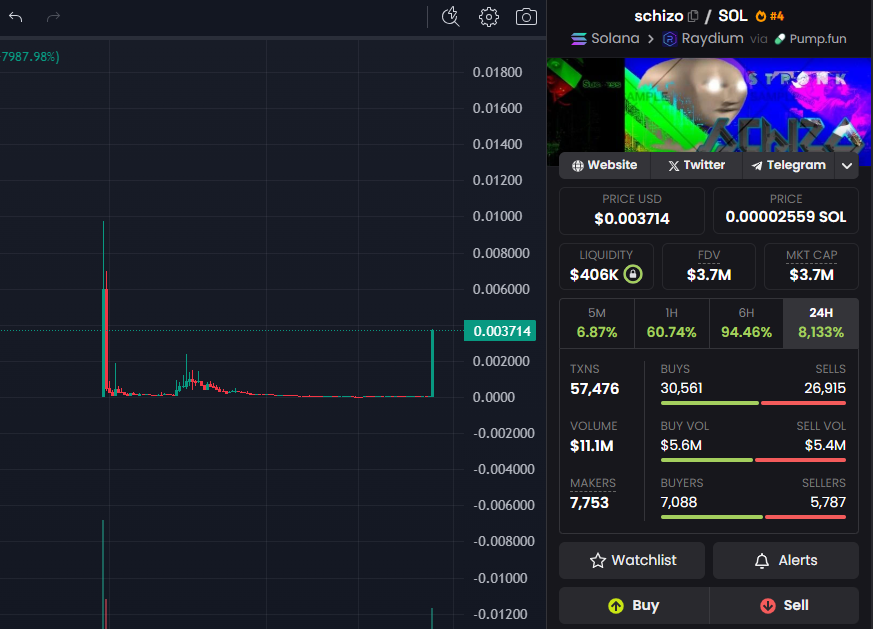Click the buy vol versus sell vol bar
The width and height of the screenshot is (873, 629).
click(753, 460)
